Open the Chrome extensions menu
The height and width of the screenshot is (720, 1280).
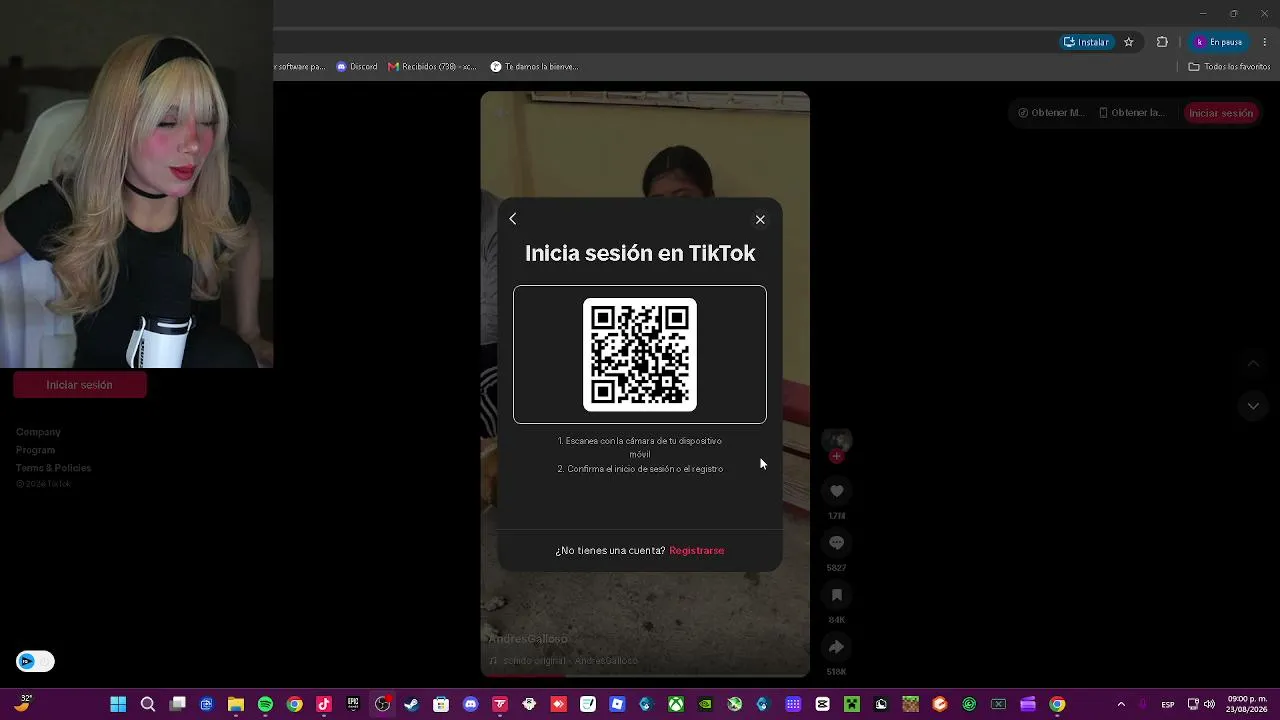click(x=1162, y=42)
